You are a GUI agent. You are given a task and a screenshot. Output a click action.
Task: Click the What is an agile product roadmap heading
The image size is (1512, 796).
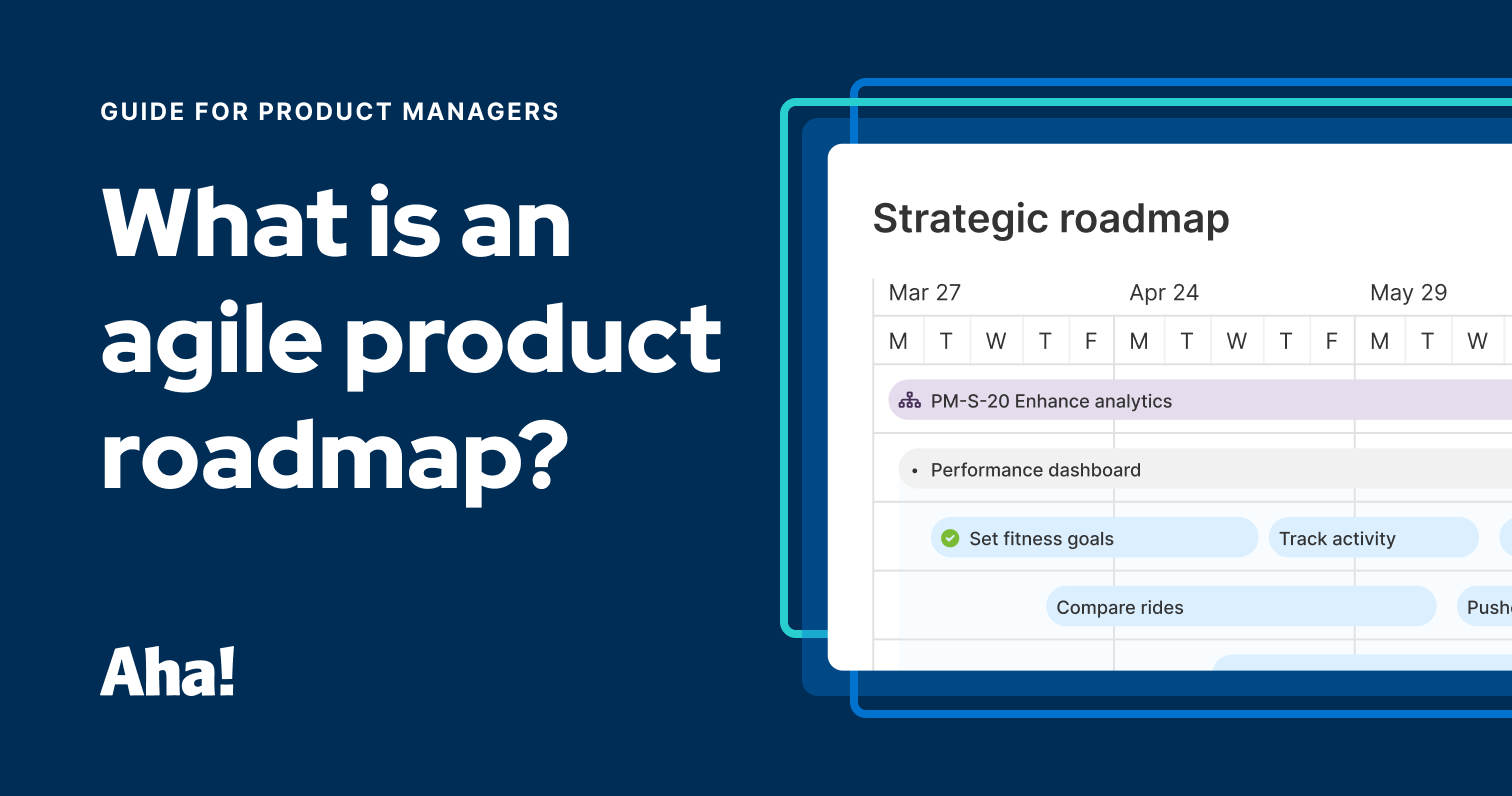tap(412, 340)
